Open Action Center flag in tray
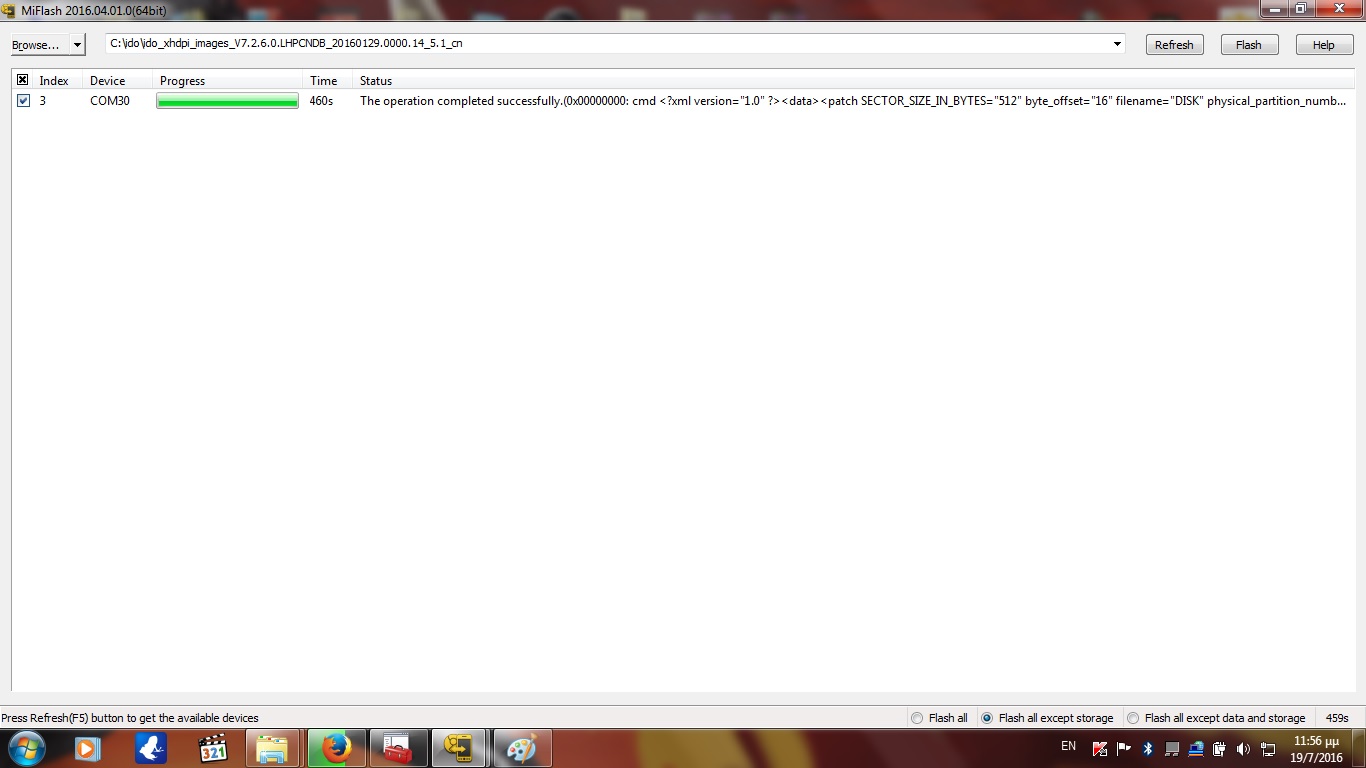This screenshot has height=768, width=1366. (x=1124, y=749)
